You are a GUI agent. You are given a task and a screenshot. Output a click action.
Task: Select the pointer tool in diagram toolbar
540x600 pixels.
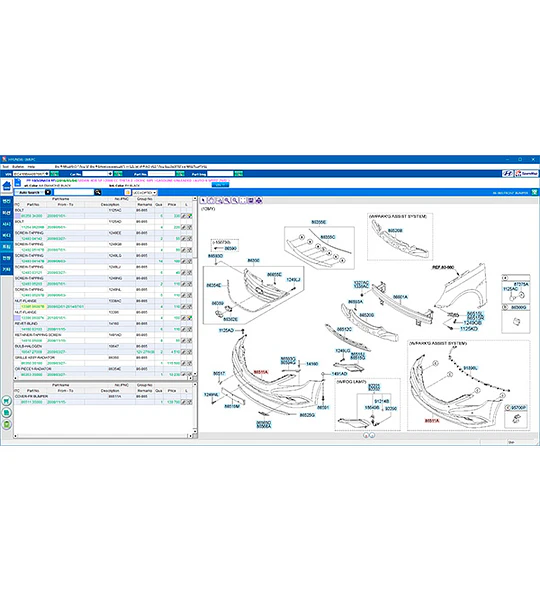203,201
